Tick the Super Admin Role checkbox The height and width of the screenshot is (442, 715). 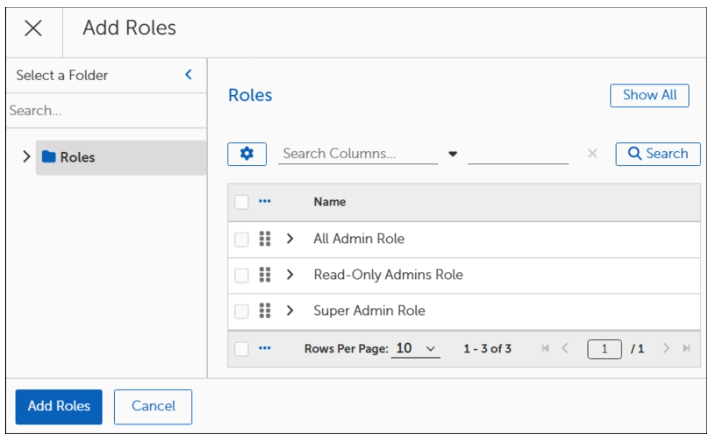point(241,311)
